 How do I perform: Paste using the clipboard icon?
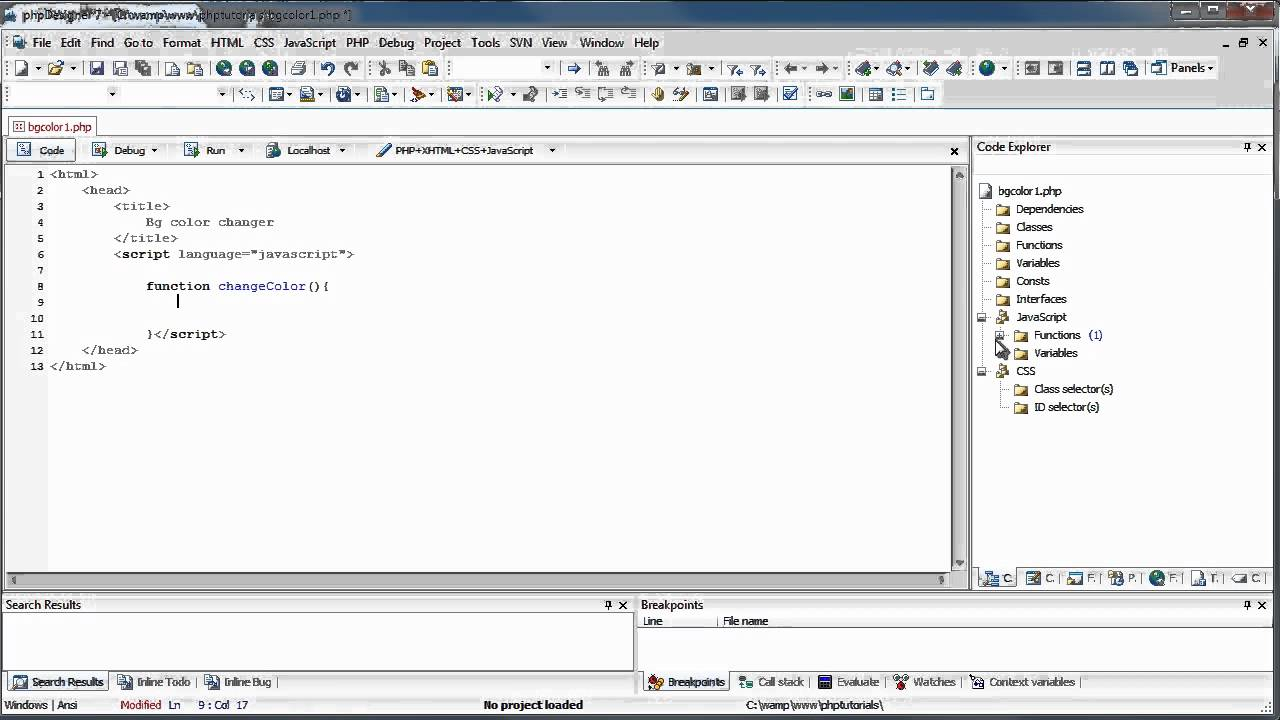tap(430, 68)
